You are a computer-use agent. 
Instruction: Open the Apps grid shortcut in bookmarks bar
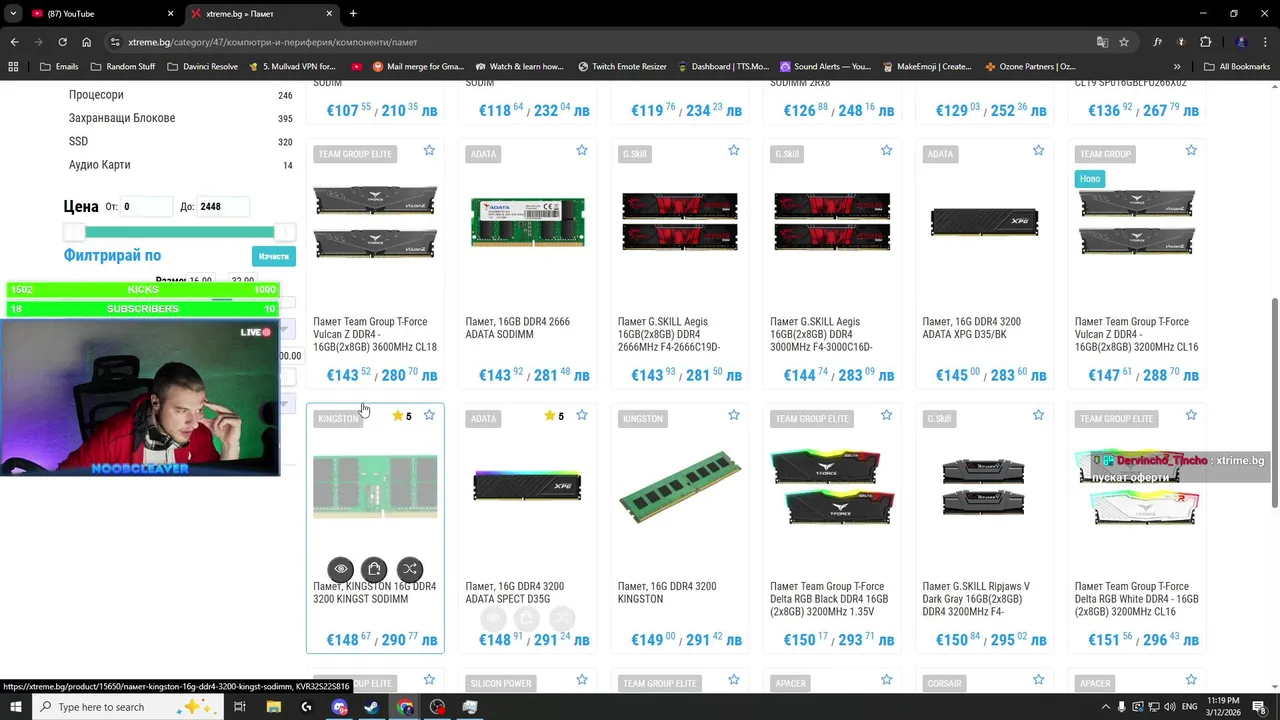point(13,67)
